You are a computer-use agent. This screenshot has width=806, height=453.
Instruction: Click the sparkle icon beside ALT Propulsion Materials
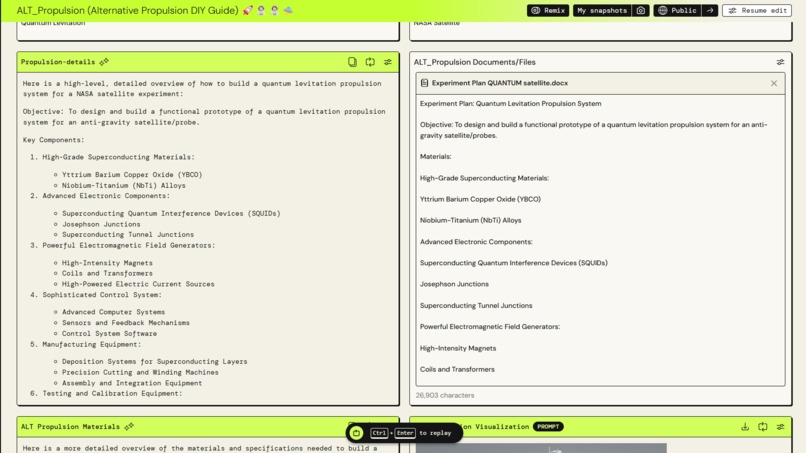129,426
